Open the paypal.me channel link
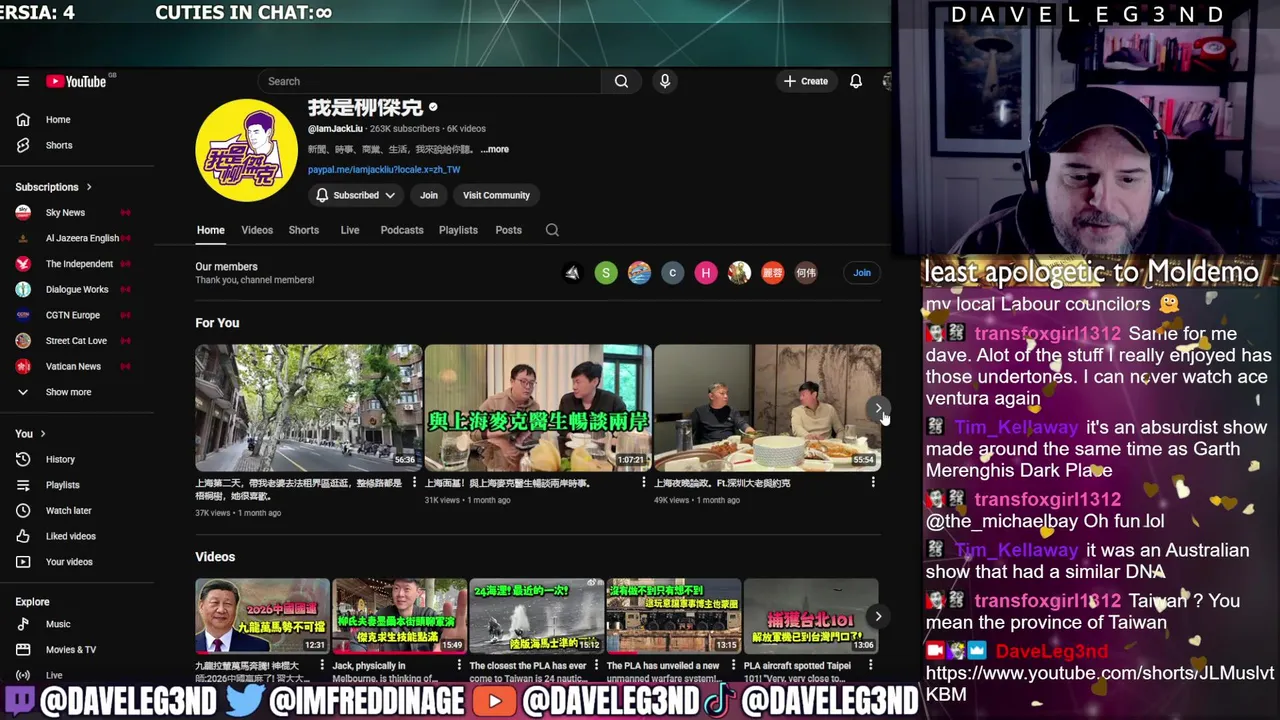This screenshot has height=720, width=1280. click(x=384, y=170)
